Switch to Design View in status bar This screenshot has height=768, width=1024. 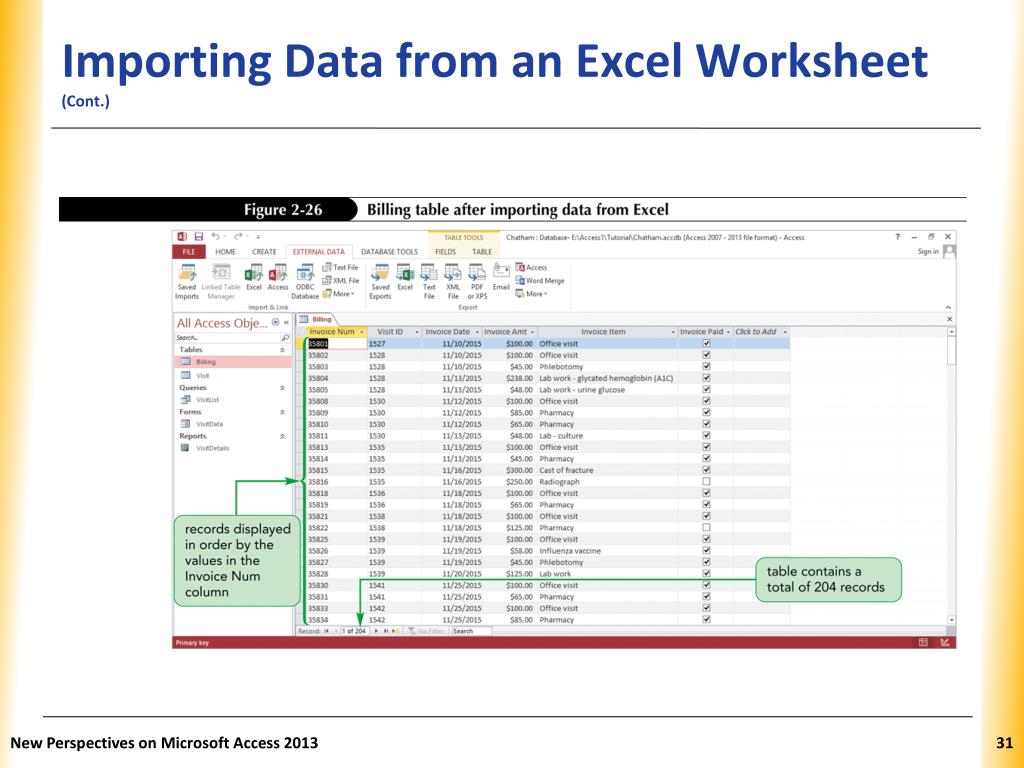(944, 643)
